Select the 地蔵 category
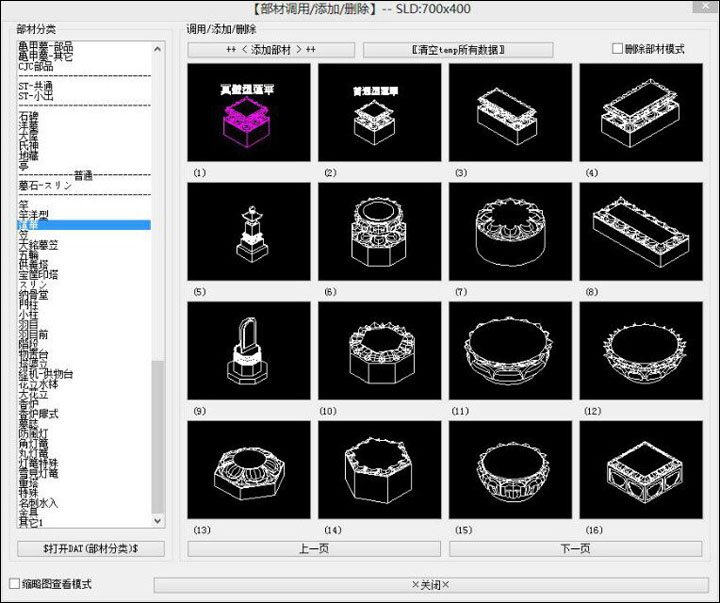This screenshot has width=720, height=603. point(28,156)
